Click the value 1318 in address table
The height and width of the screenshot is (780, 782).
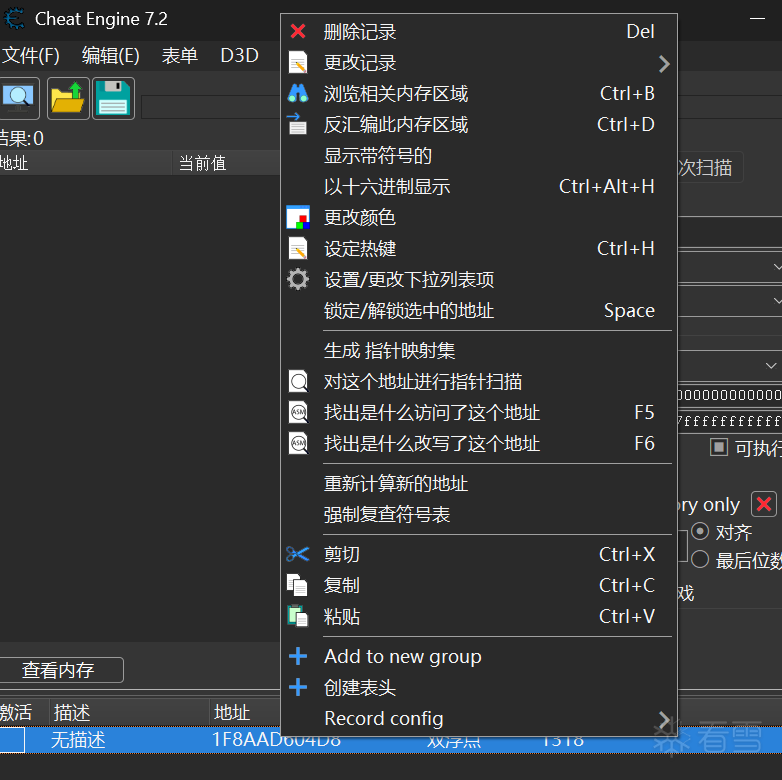click(x=563, y=740)
